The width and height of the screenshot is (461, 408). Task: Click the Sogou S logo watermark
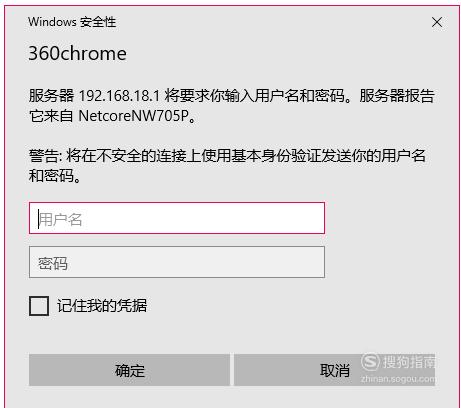pos(370,362)
